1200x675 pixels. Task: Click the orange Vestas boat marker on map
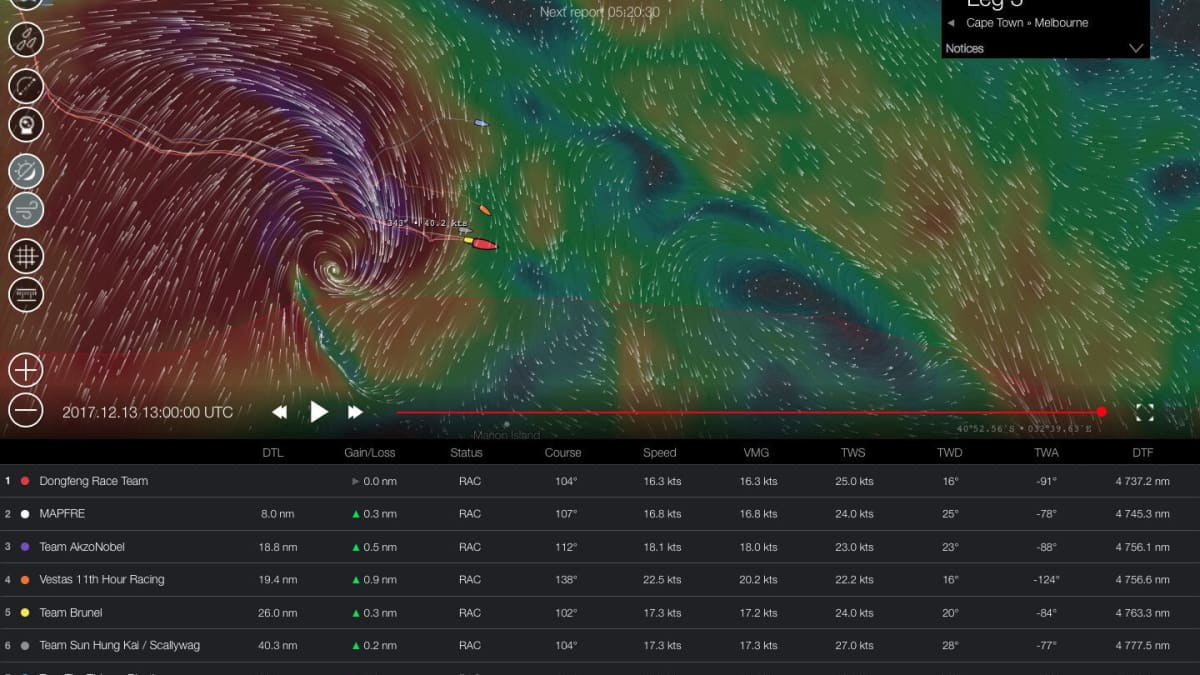[485, 210]
